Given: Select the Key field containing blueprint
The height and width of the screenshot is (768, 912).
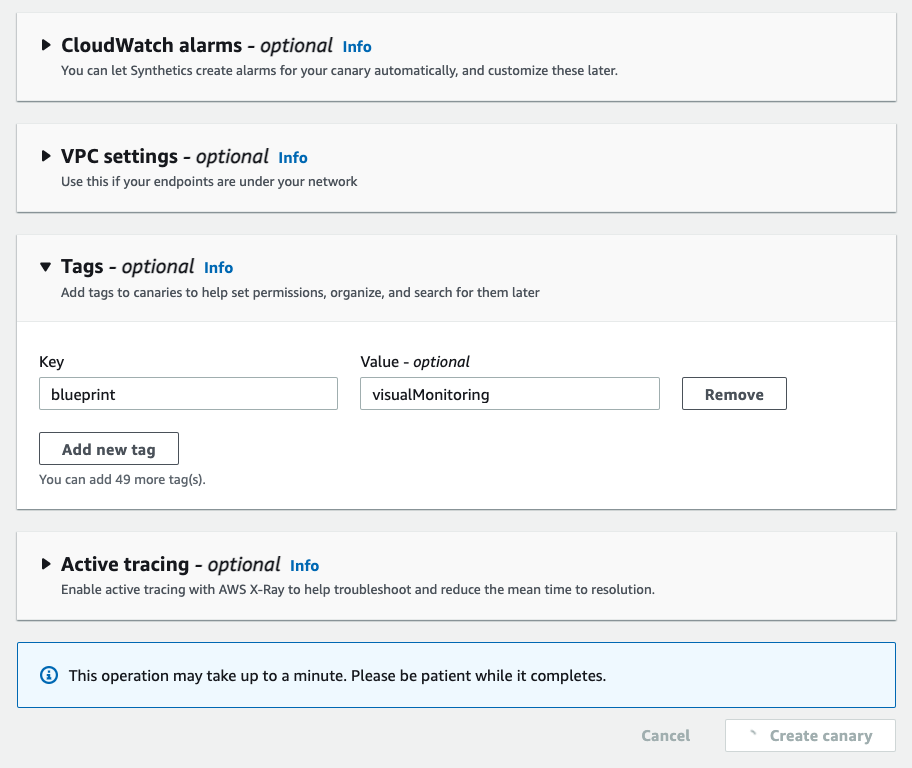Looking at the screenshot, I should click(188, 393).
